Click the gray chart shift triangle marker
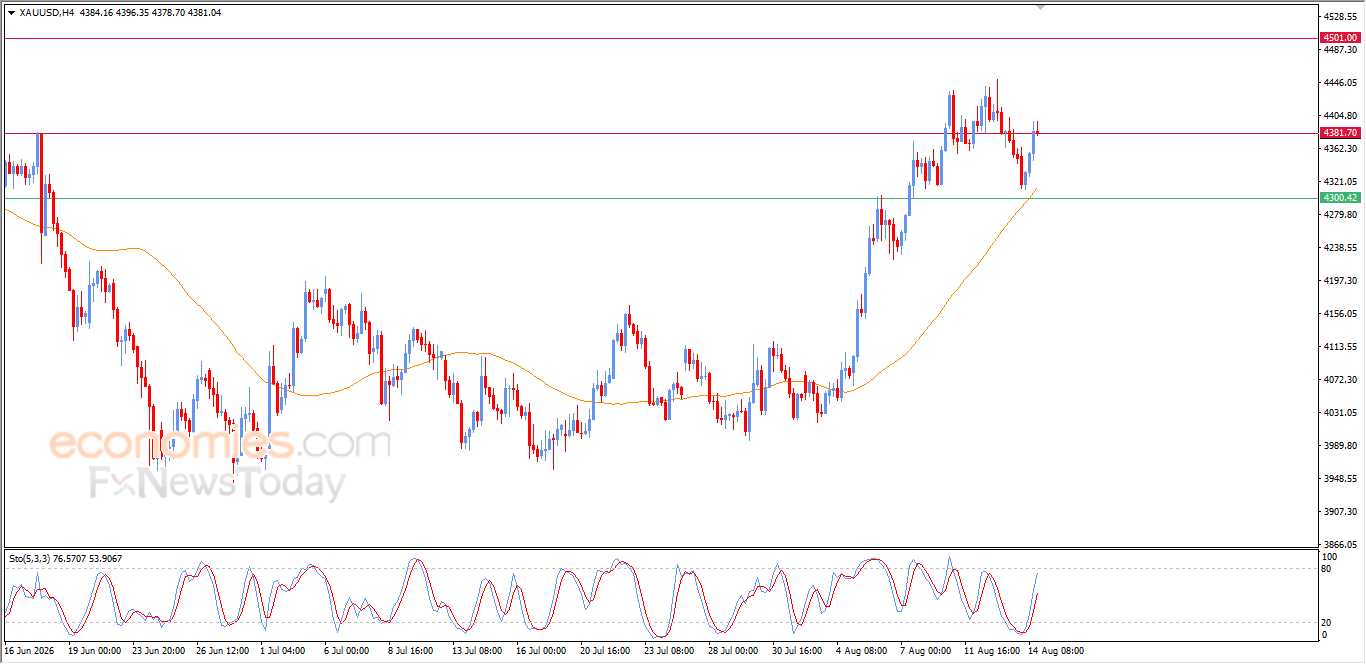 (1039, 7)
